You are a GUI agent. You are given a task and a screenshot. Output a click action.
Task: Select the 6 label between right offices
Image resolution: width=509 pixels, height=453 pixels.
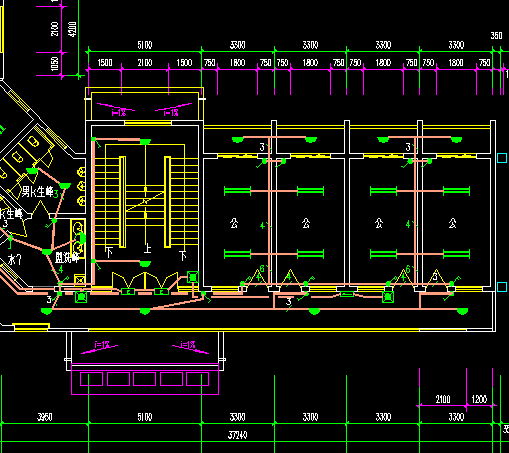tap(408, 268)
